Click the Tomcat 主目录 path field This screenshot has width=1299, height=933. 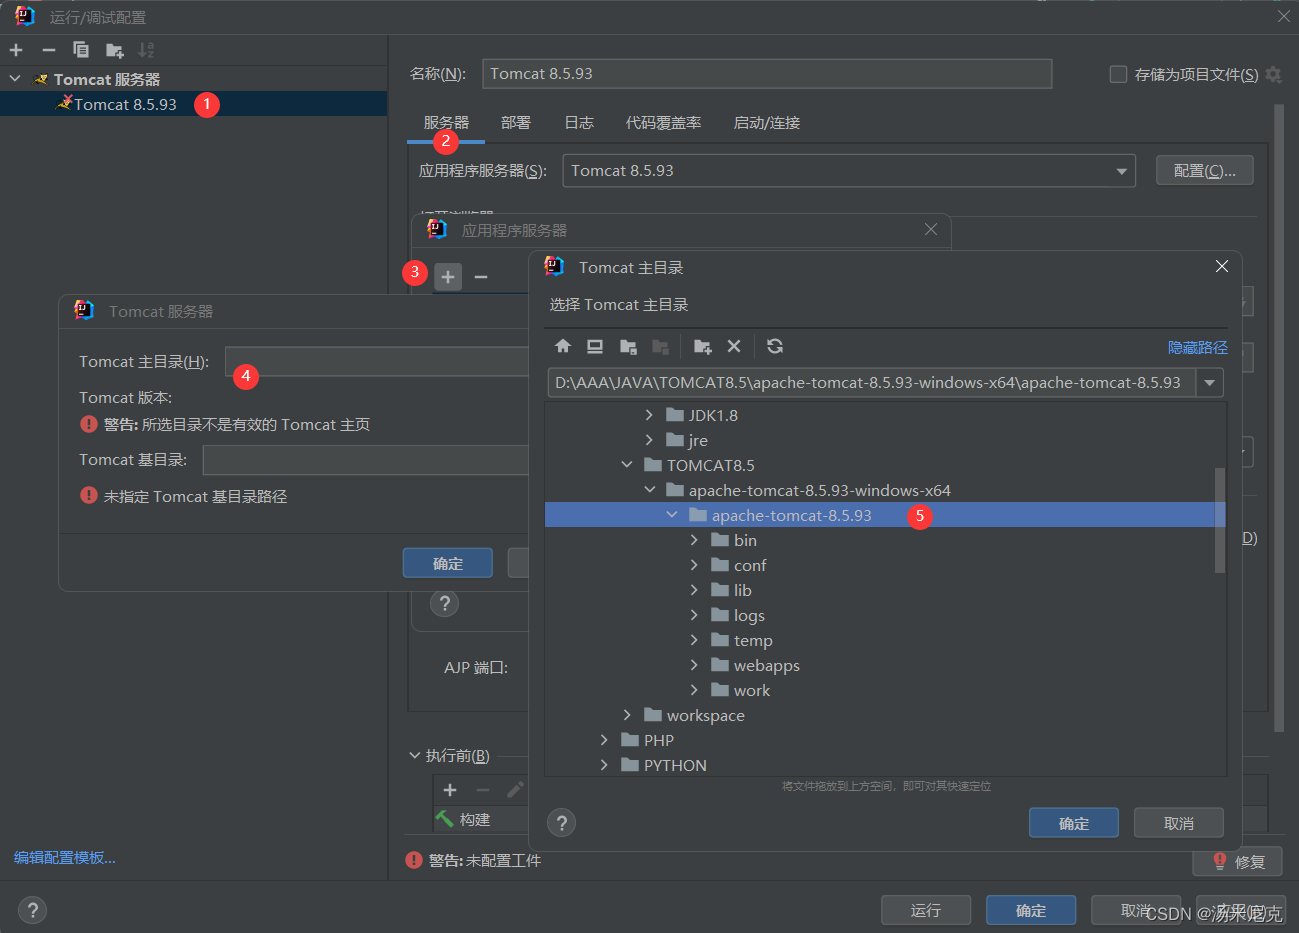point(378,361)
